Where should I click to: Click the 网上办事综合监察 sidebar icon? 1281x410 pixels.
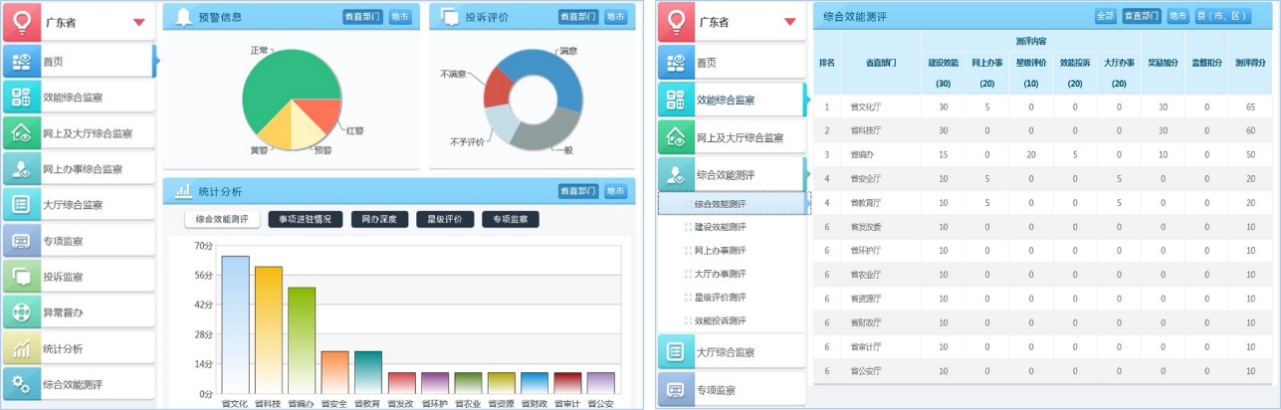(22, 169)
